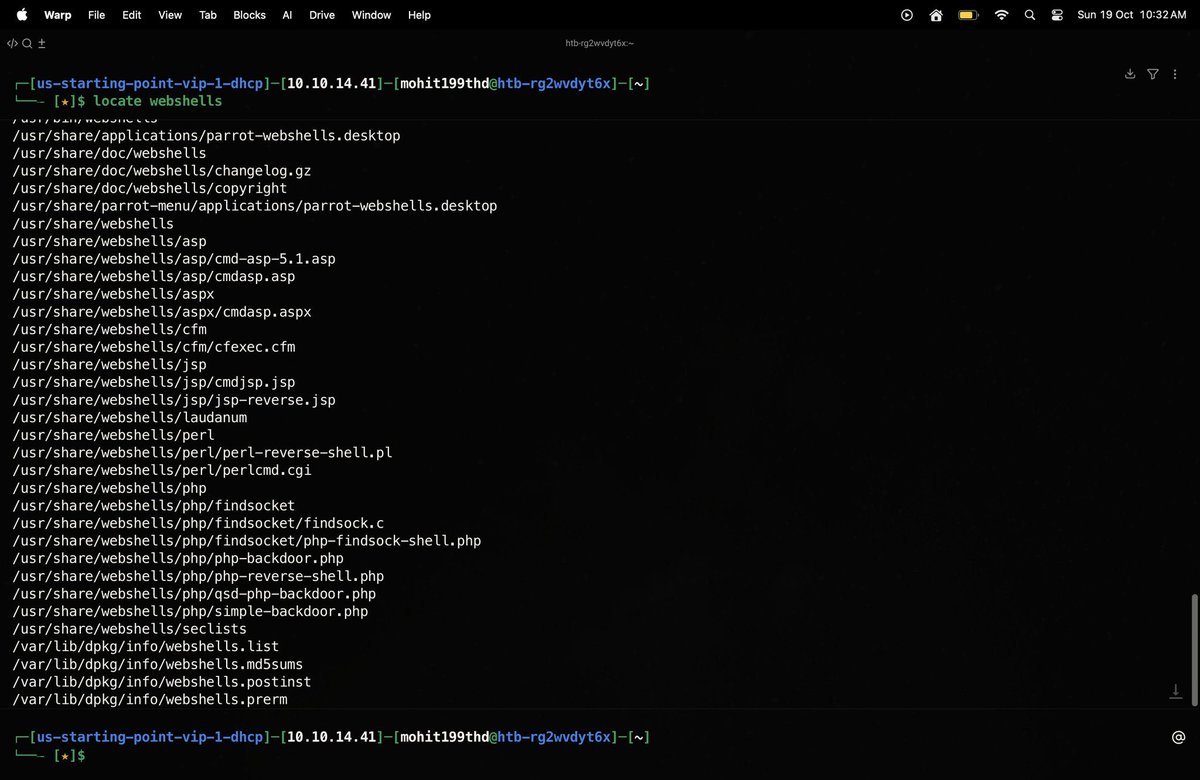This screenshot has height=780, width=1200.
Task: Open the Apple menu
Action: [21, 15]
